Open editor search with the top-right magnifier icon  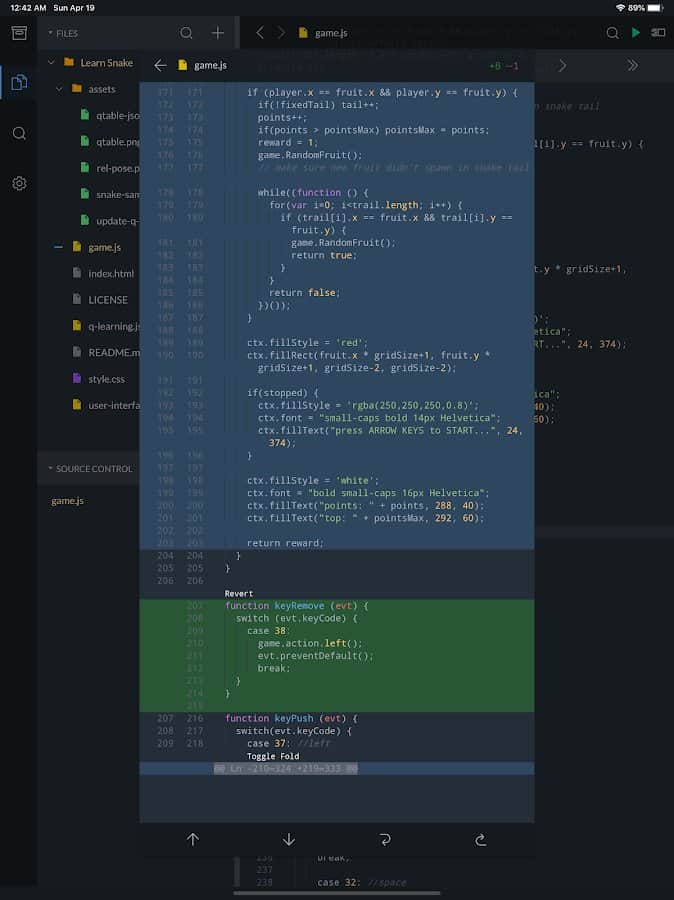(611, 32)
